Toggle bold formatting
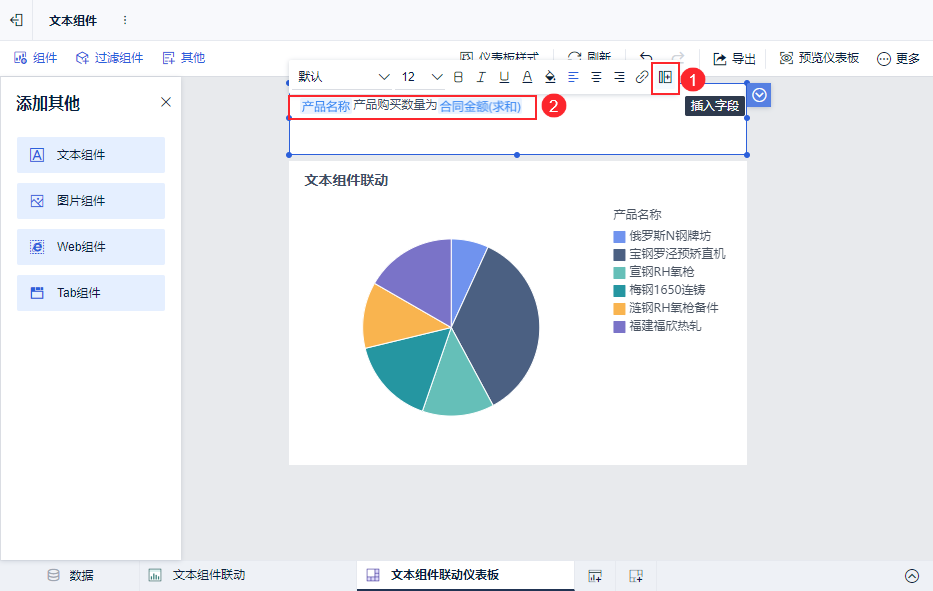This screenshot has width=933, height=591. 458,77
